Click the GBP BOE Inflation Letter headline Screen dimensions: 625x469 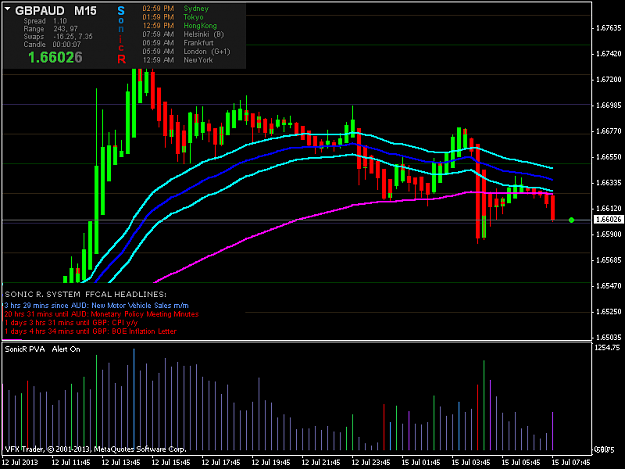coord(90,332)
